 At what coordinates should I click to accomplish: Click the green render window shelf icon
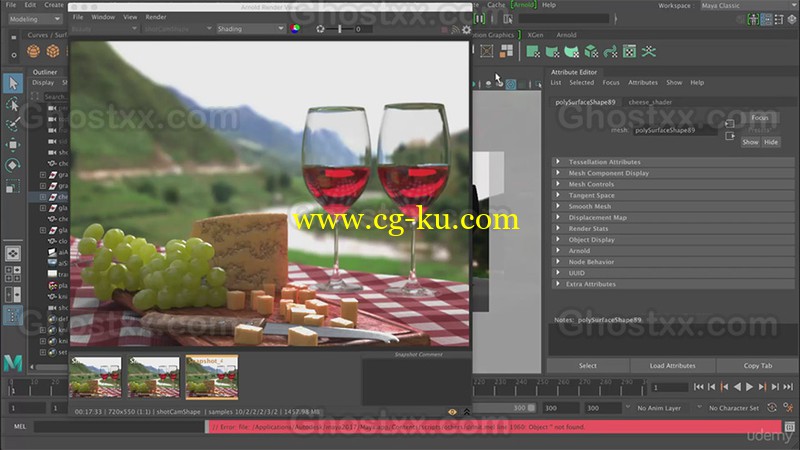tap(630, 52)
